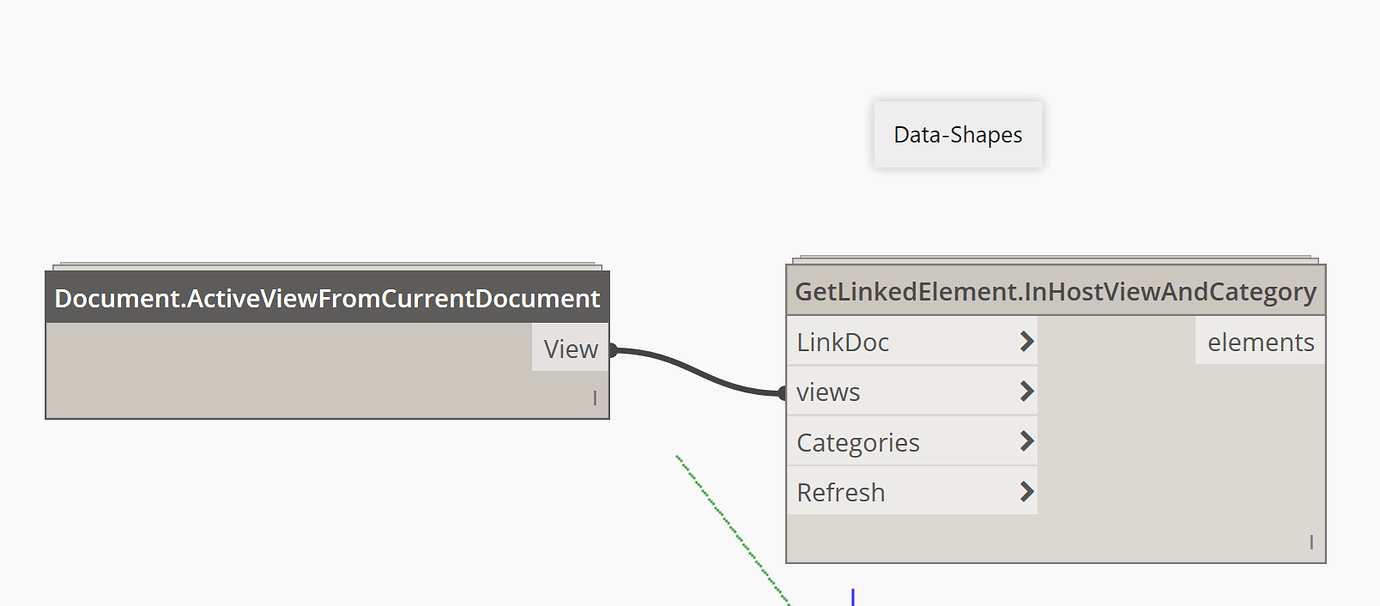
Task: Click the elements output port
Action: tap(1259, 341)
